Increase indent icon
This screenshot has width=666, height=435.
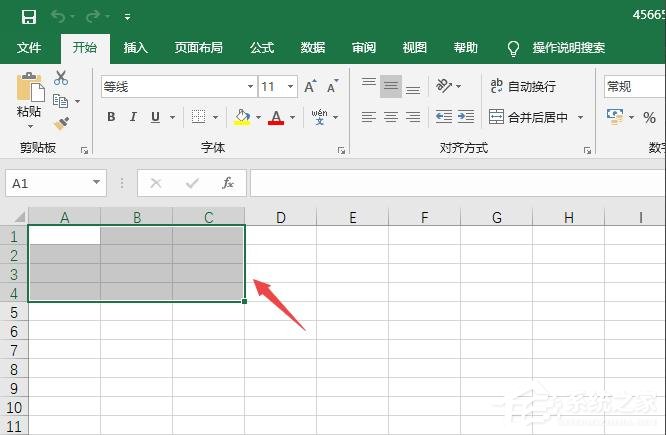click(466, 116)
